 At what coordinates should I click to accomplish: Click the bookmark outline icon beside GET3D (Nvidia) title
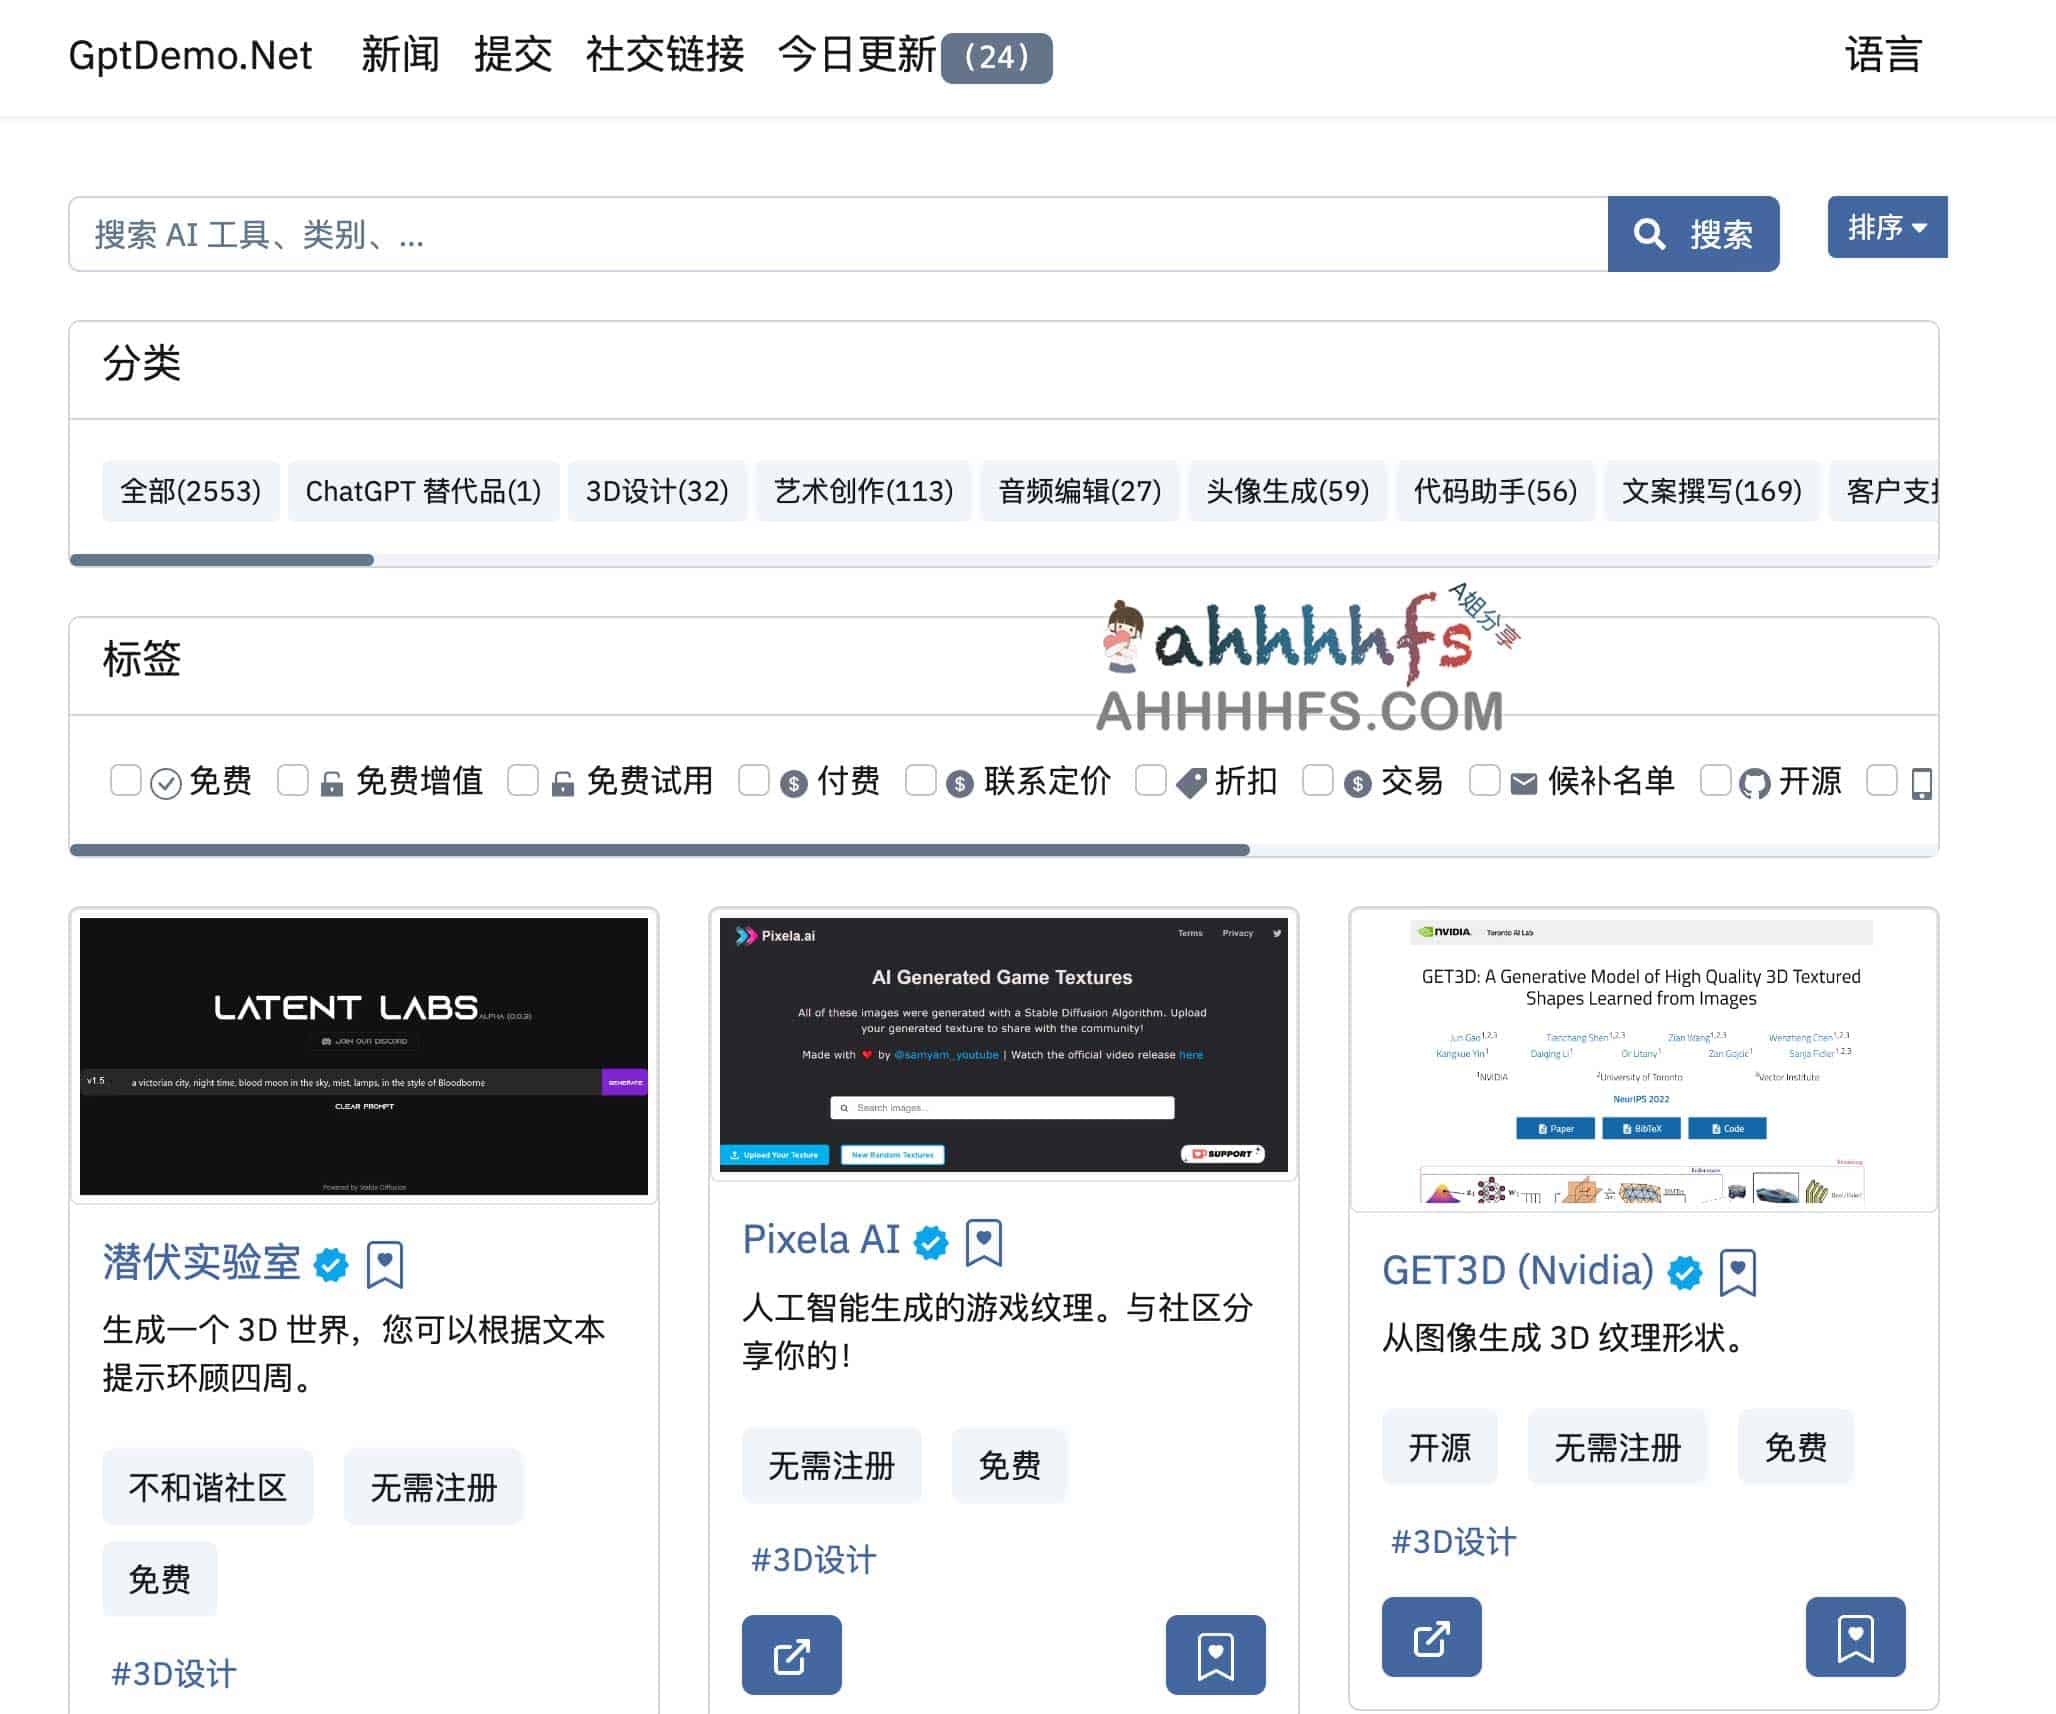1738,1272
